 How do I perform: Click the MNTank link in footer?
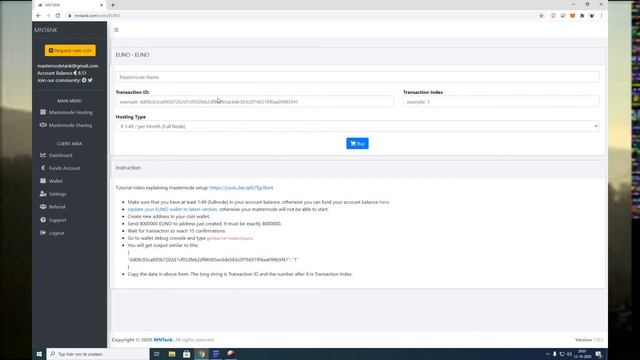tap(163, 340)
